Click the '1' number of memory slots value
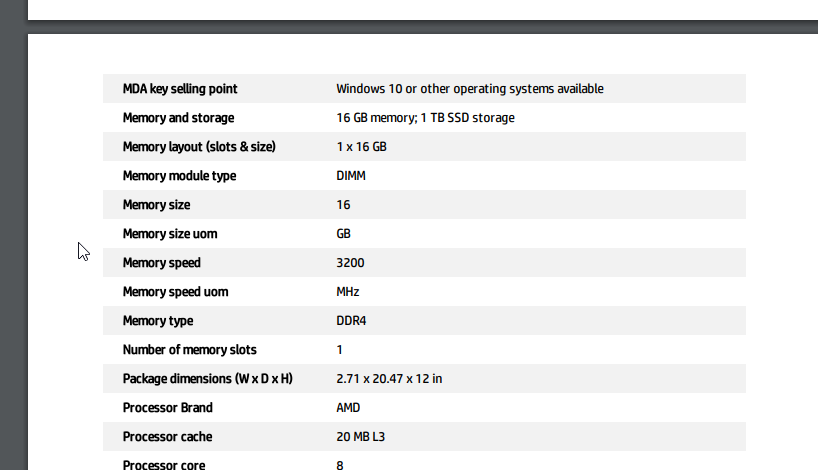 tap(340, 350)
